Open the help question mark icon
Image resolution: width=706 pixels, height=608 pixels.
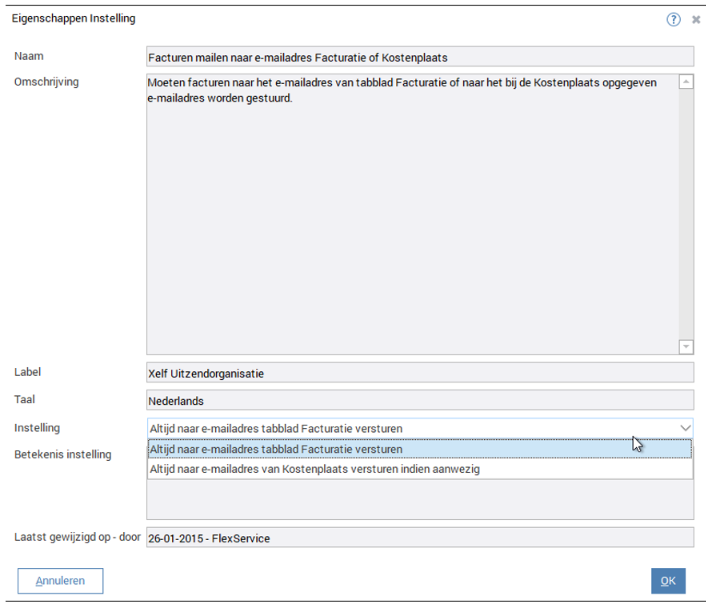(x=673, y=19)
